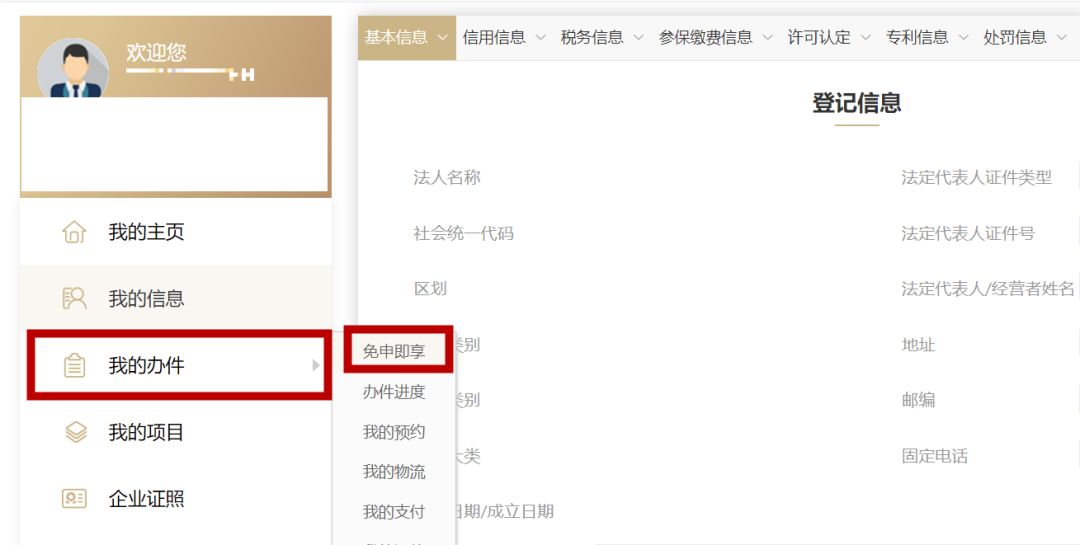The image size is (1080, 545).
Task: Open 我的物流 from the submenu
Action: click(394, 472)
